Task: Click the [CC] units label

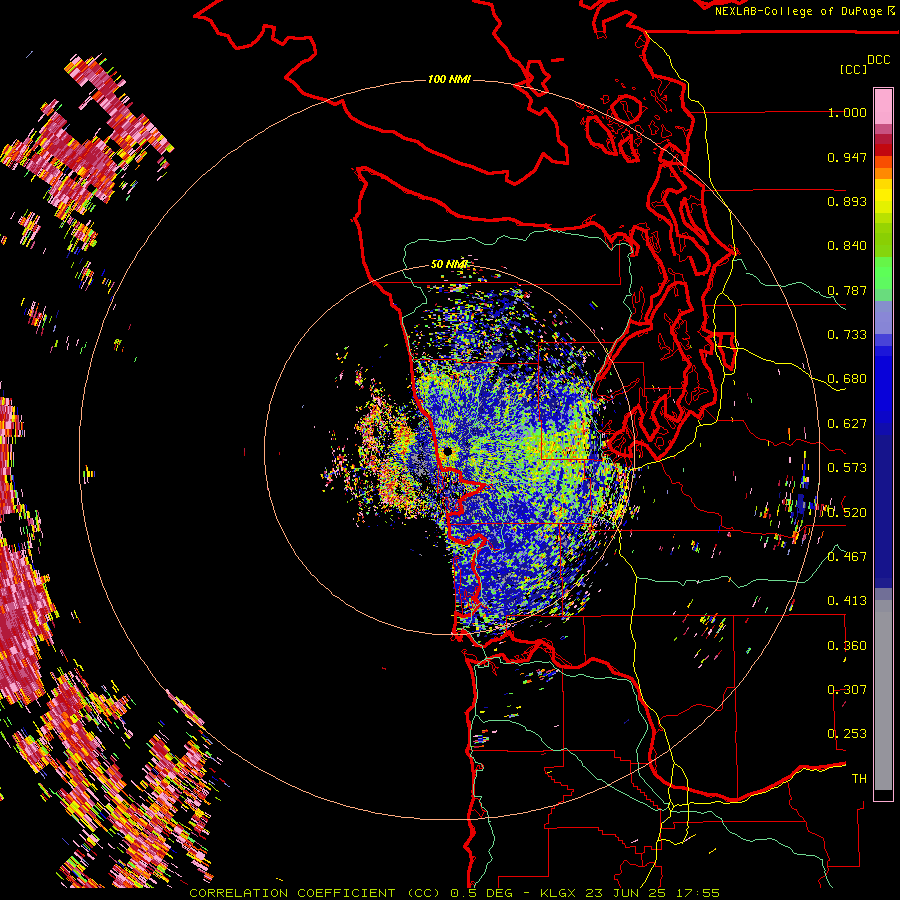Action: pos(853,69)
